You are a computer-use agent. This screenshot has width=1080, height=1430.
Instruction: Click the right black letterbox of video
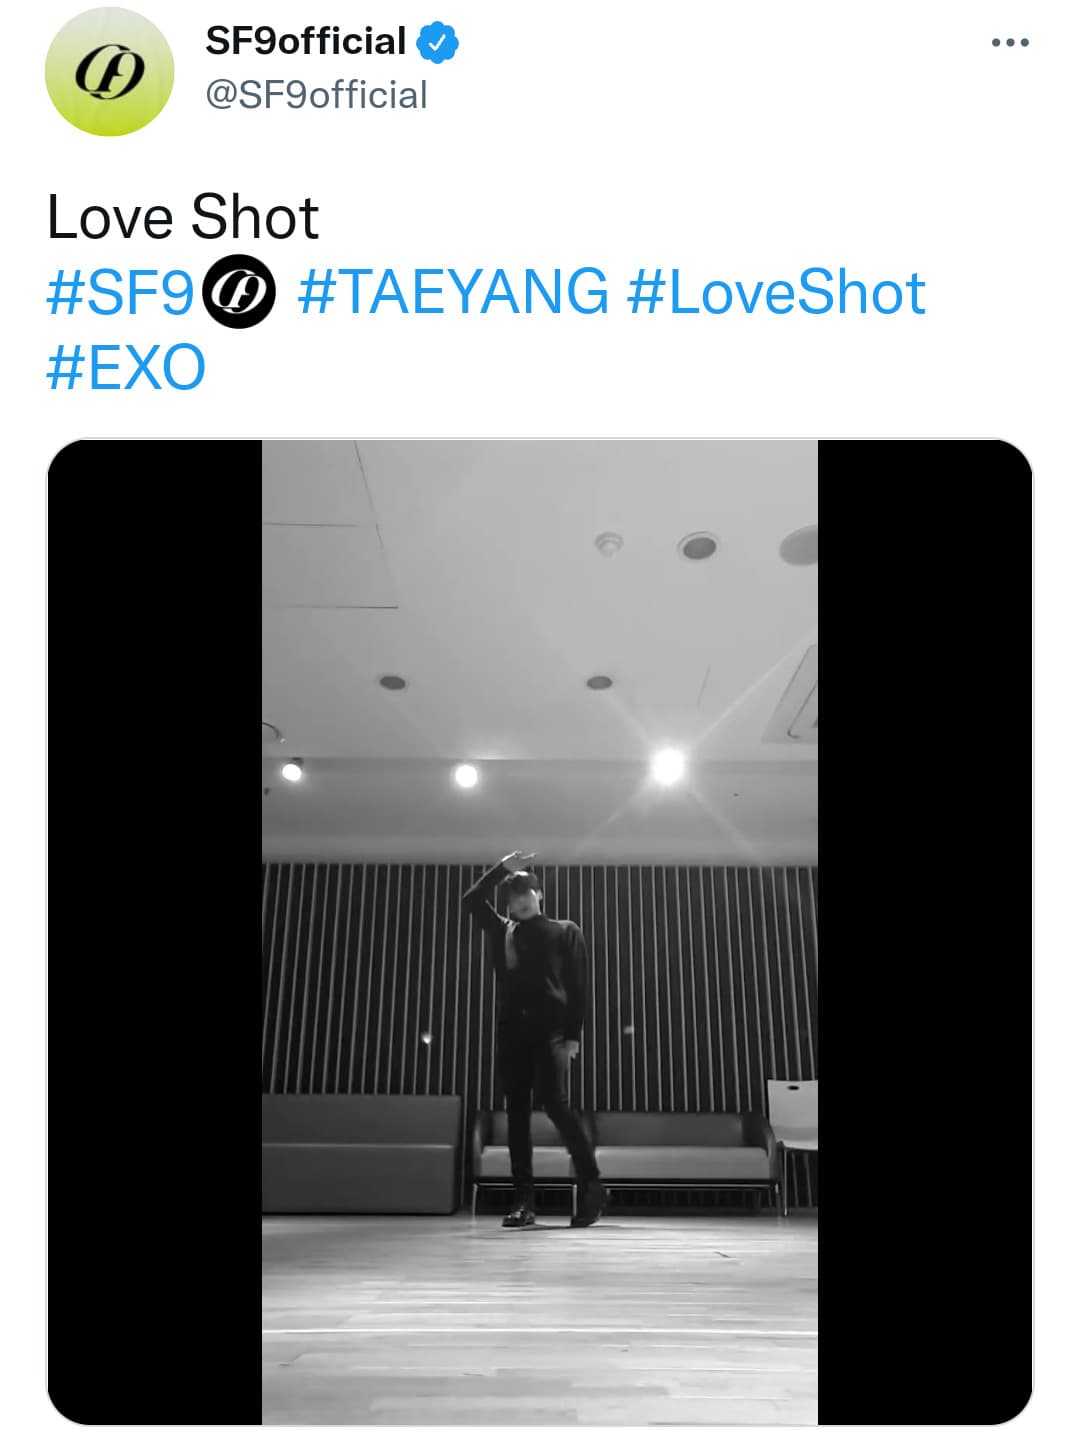(x=925, y=932)
